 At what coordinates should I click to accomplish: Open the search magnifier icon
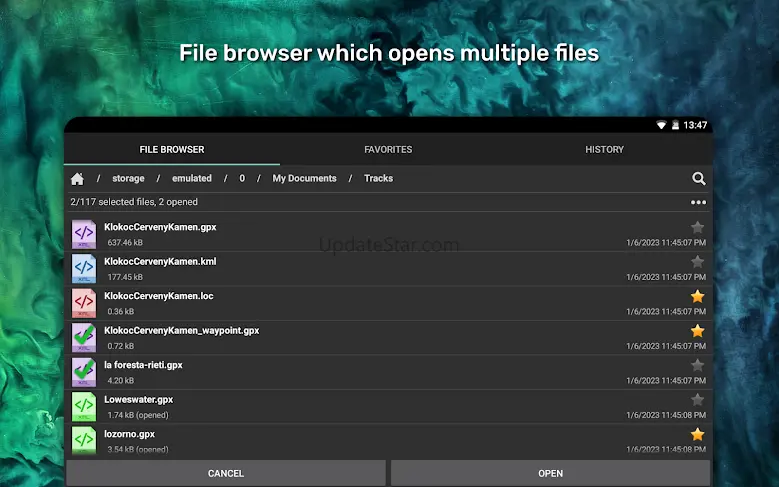coord(698,179)
